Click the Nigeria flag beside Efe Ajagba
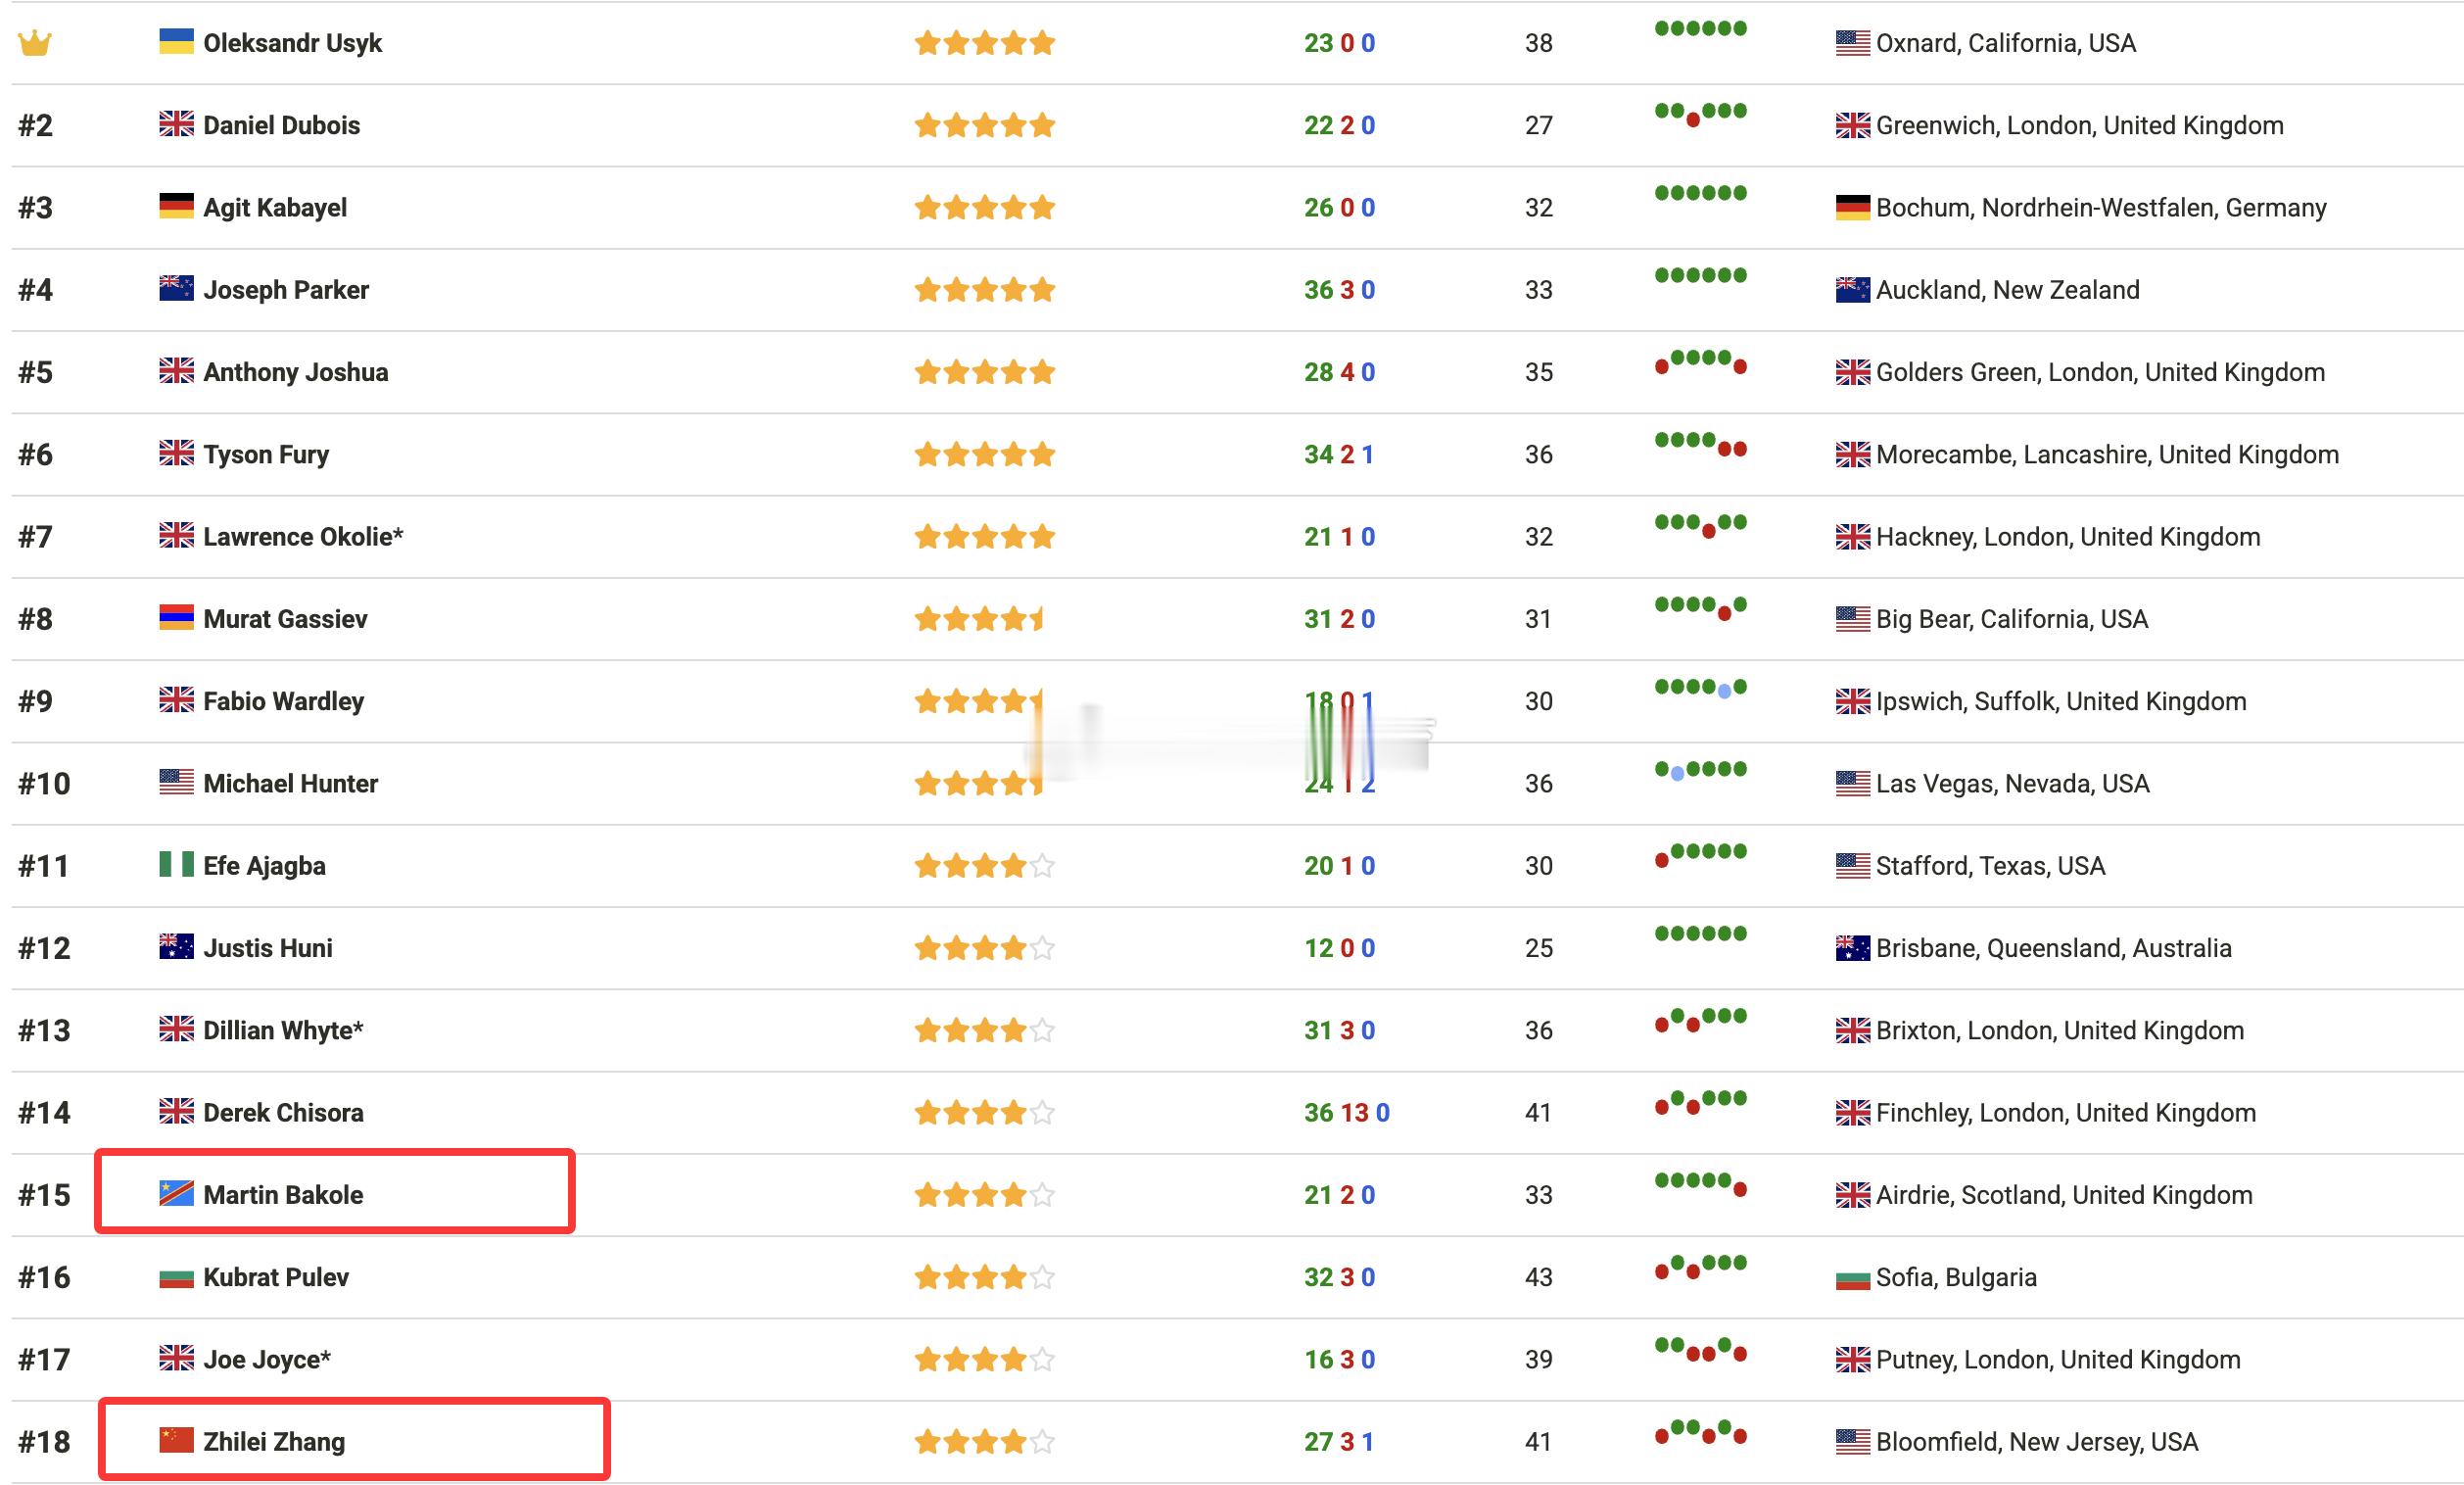Screen dimensions: 2464x1485 [176, 864]
